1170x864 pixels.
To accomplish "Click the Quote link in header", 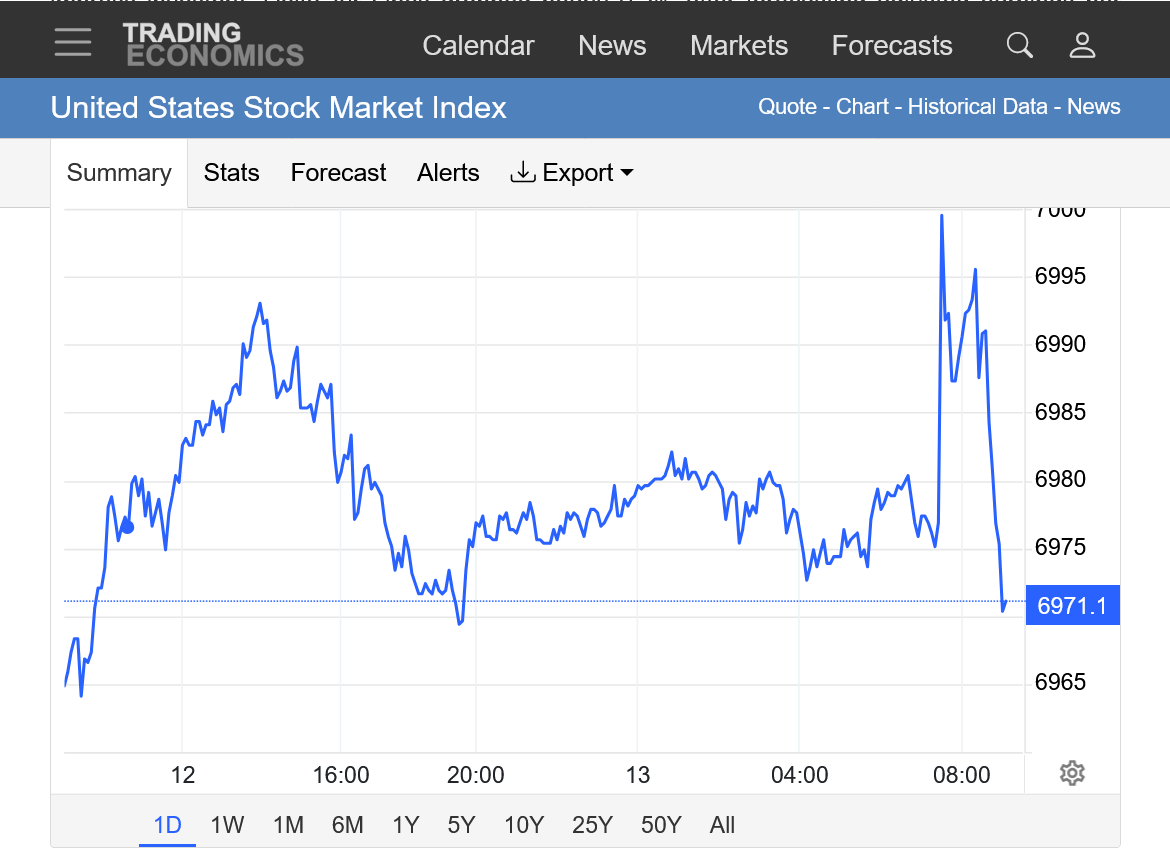I will [787, 107].
